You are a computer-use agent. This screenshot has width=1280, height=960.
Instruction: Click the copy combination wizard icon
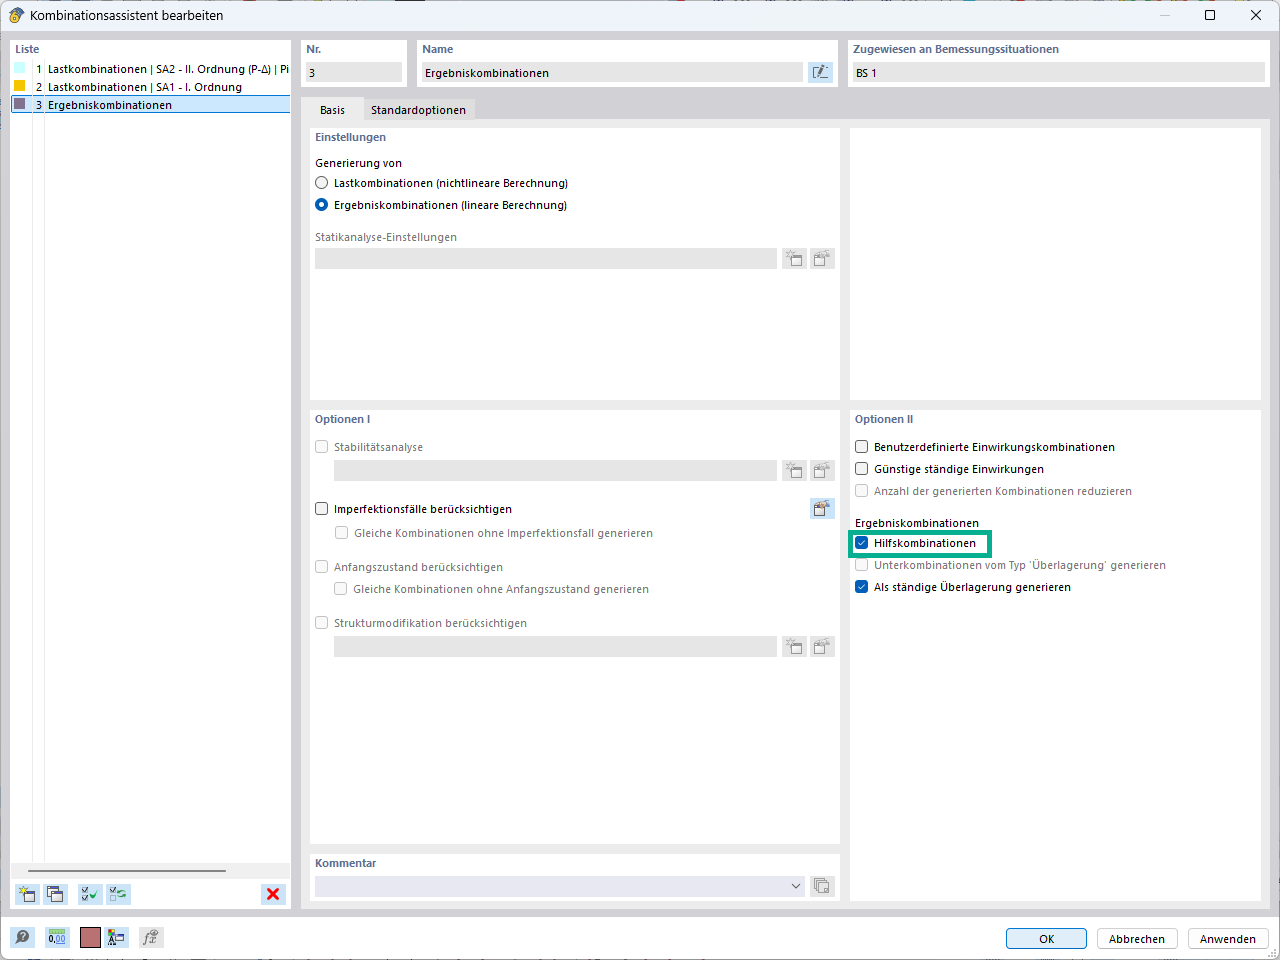click(55, 894)
